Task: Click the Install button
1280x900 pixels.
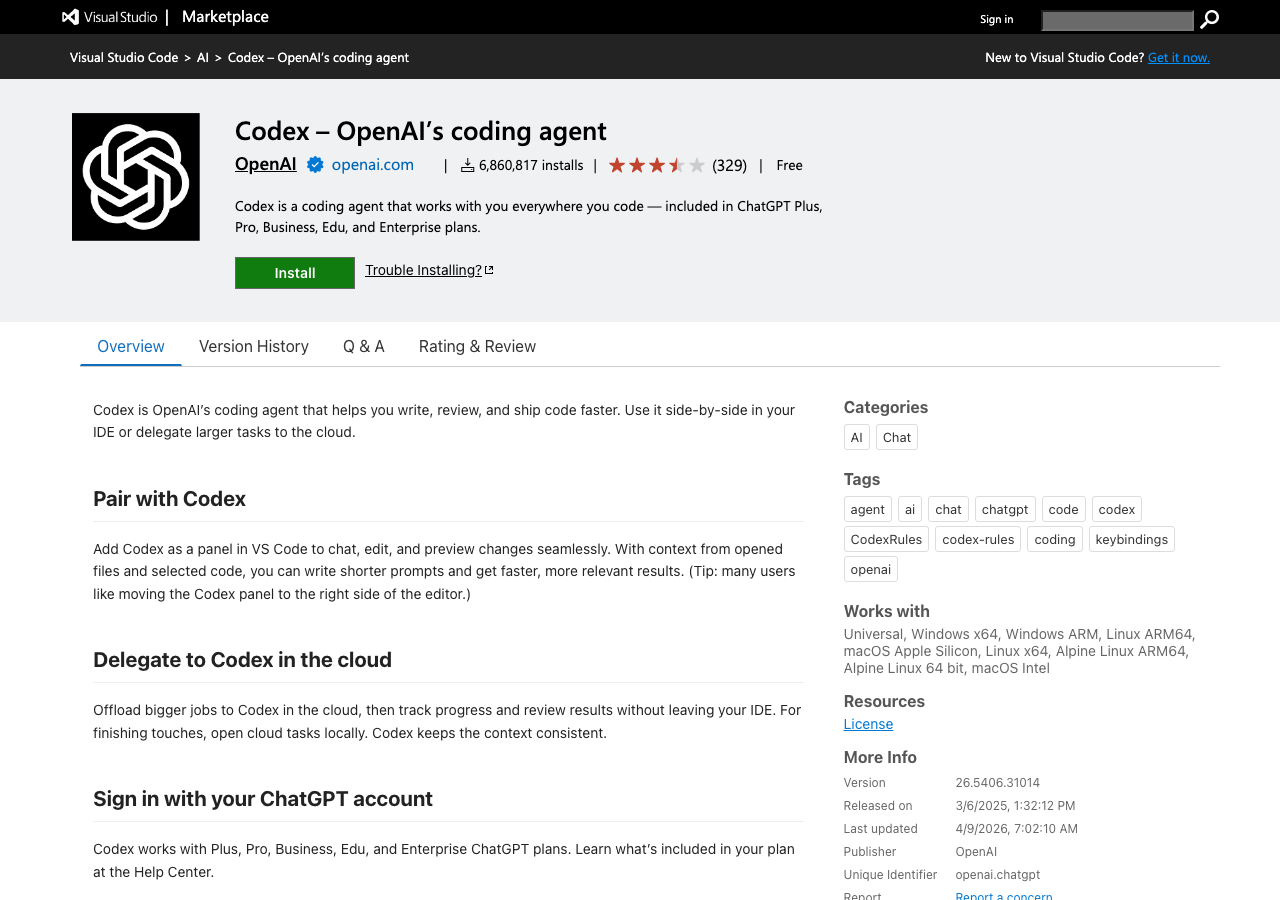Action: point(295,273)
